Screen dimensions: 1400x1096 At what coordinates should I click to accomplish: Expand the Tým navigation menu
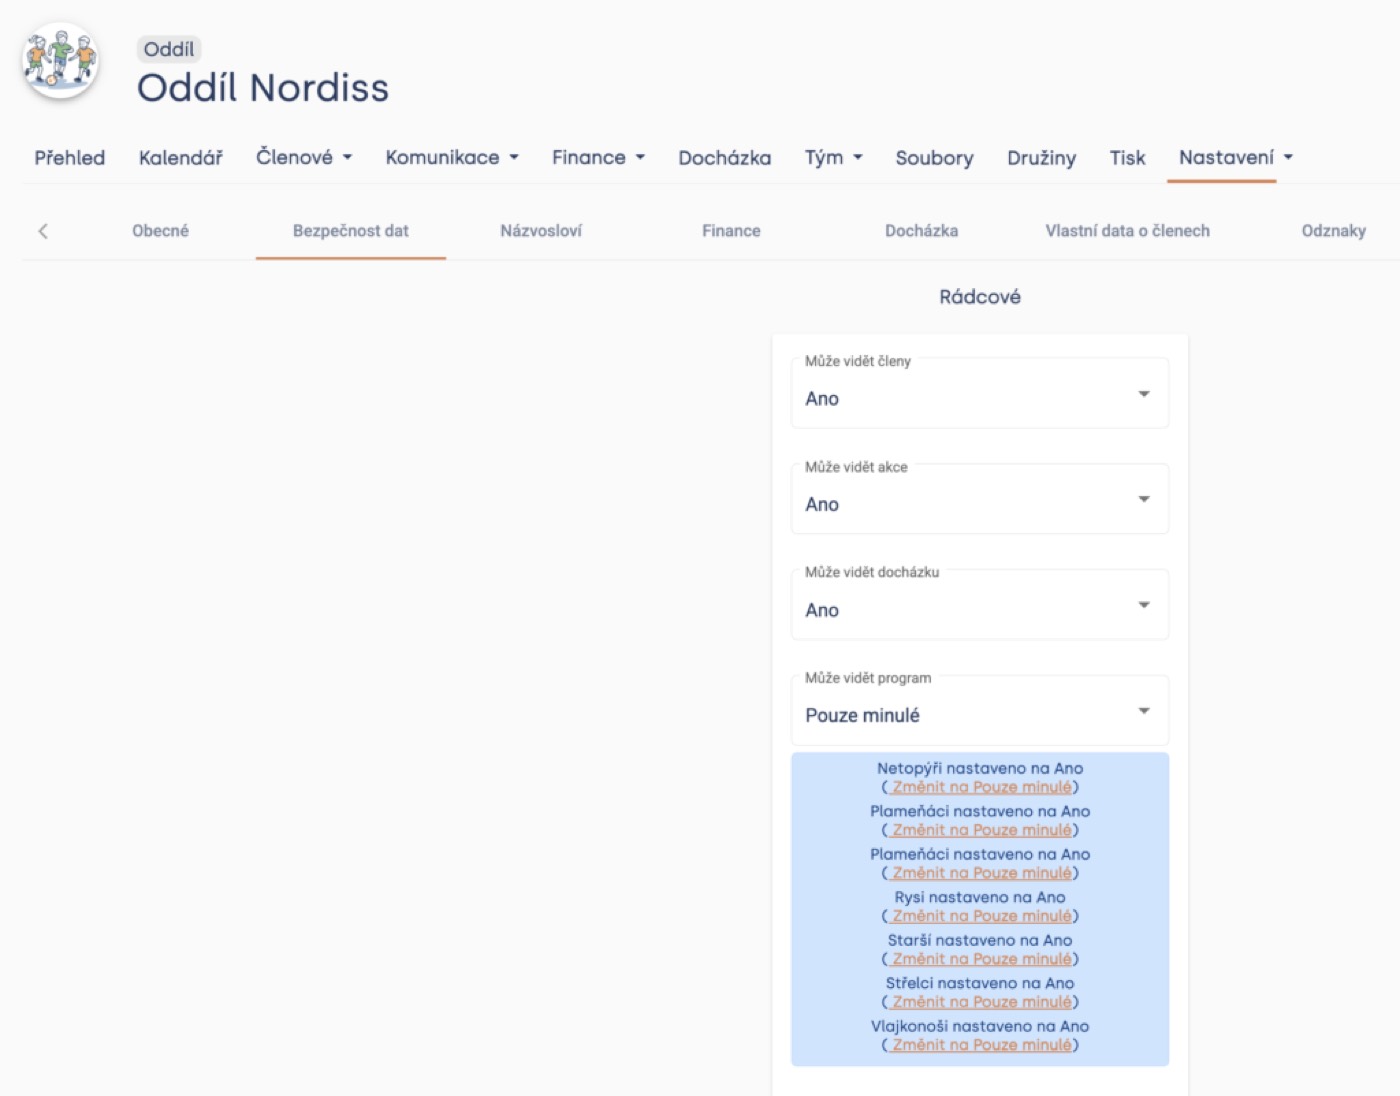pyautogui.click(x=833, y=157)
